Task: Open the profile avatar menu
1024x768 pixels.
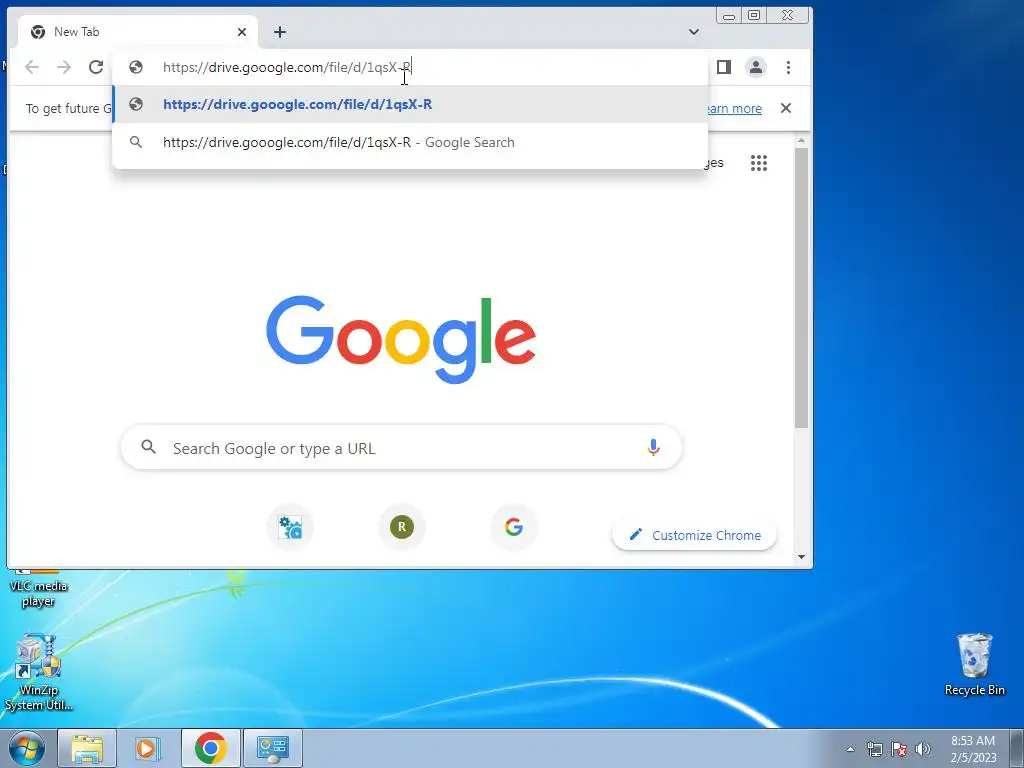Action: coord(756,67)
